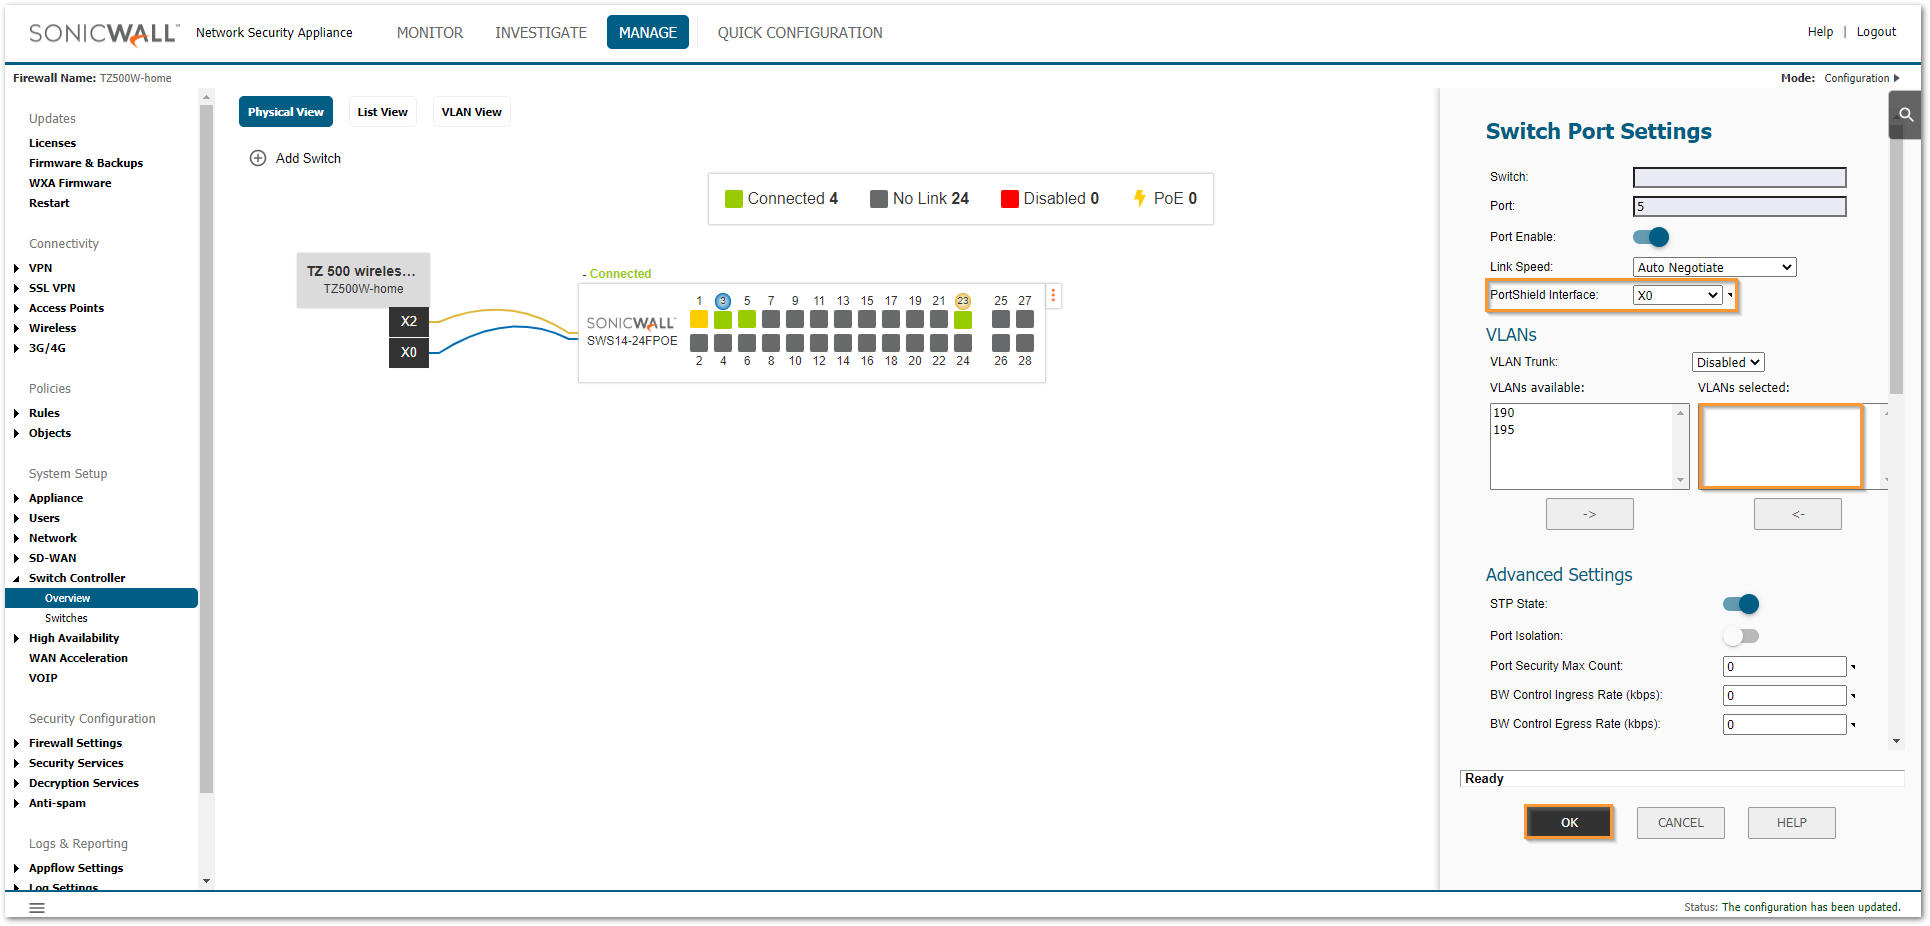The width and height of the screenshot is (1930, 926).
Task: Click OK to save port settings
Action: (x=1569, y=823)
